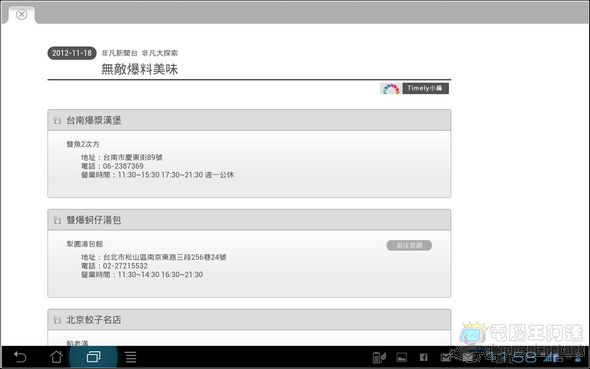Tap the icon beside 台南爆漿漢堡

[x=57, y=121]
